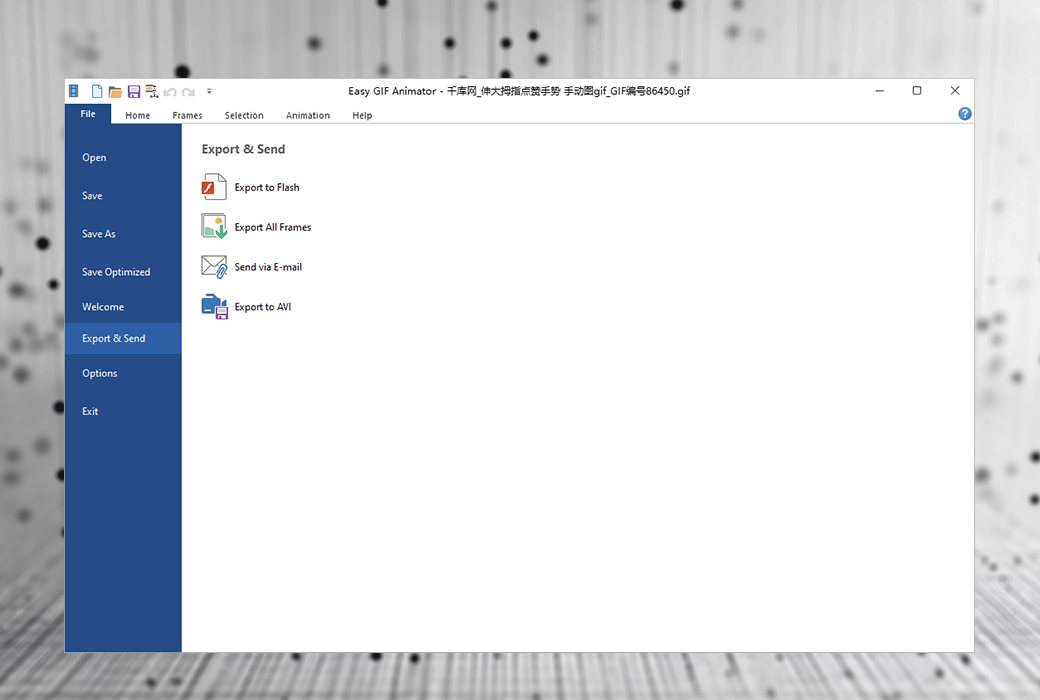Click the Easy GIF Animator filmstrip app icon
The height and width of the screenshot is (700, 1040).
74,91
